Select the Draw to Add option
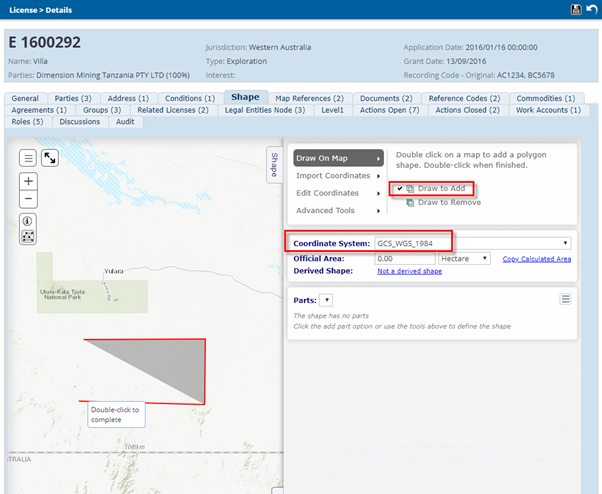The width and height of the screenshot is (602, 494). pyautogui.click(x=441, y=188)
